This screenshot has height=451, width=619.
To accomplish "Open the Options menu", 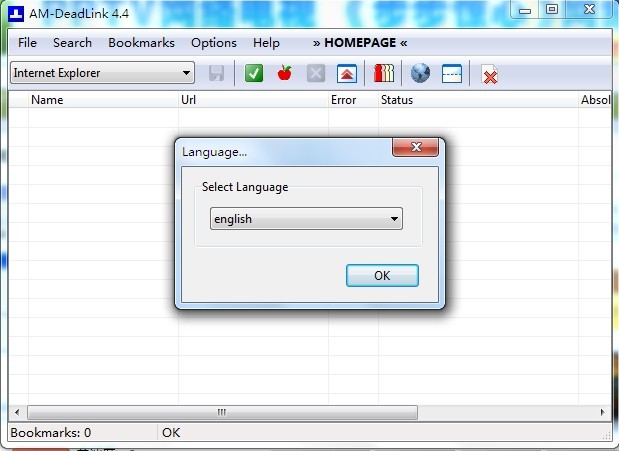I will click(x=213, y=43).
